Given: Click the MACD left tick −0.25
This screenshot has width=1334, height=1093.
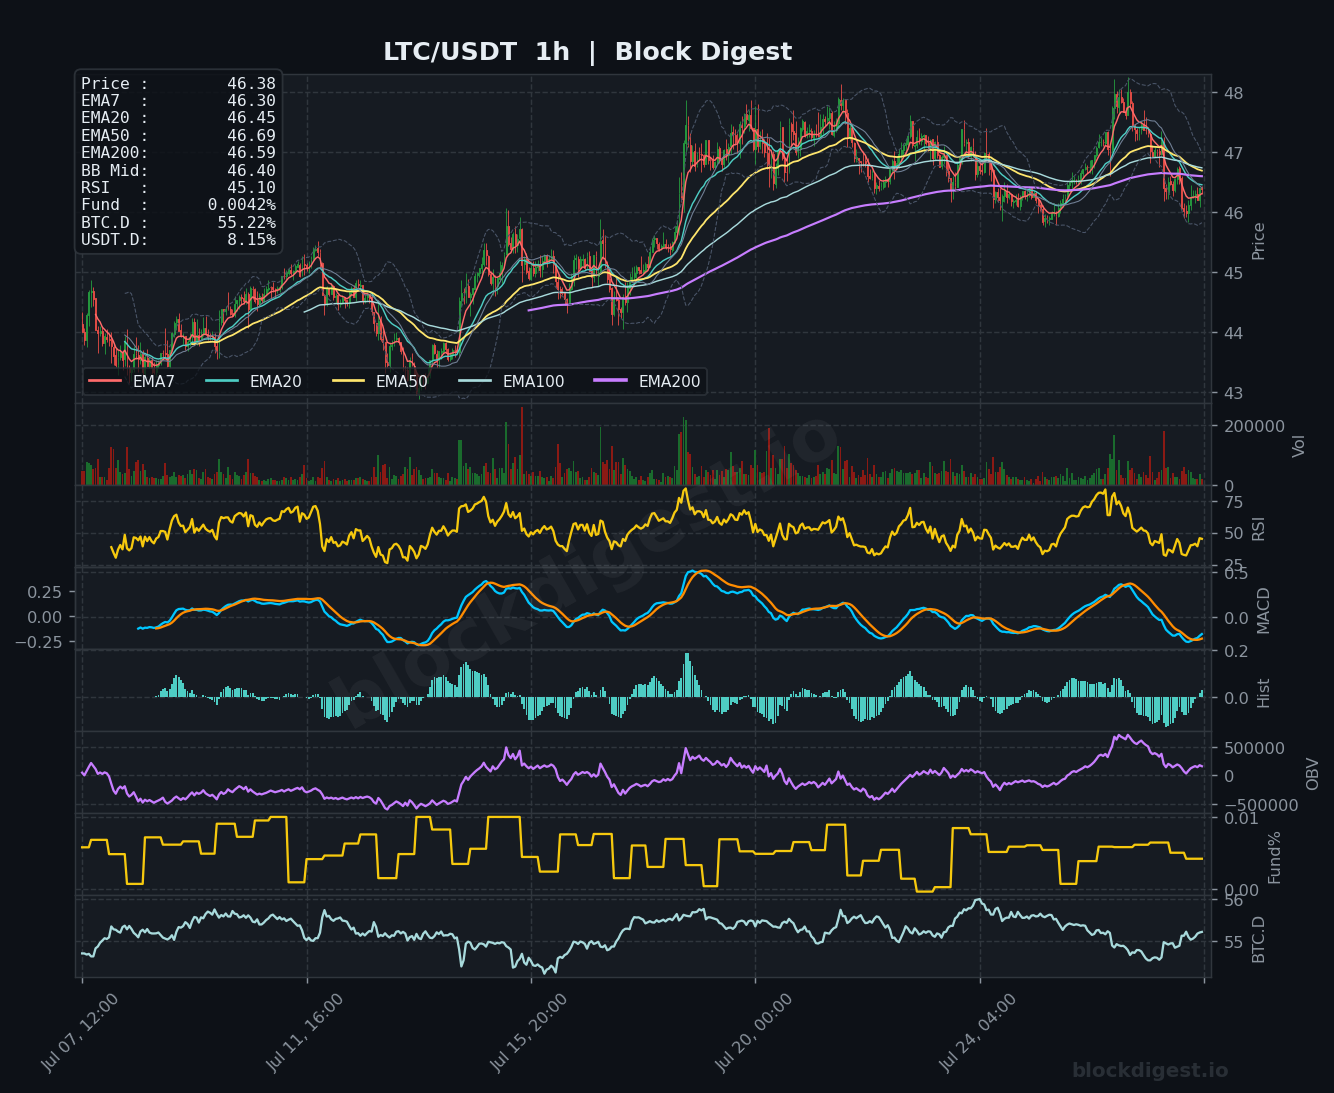Looking at the screenshot, I should pyautogui.click(x=38, y=642).
